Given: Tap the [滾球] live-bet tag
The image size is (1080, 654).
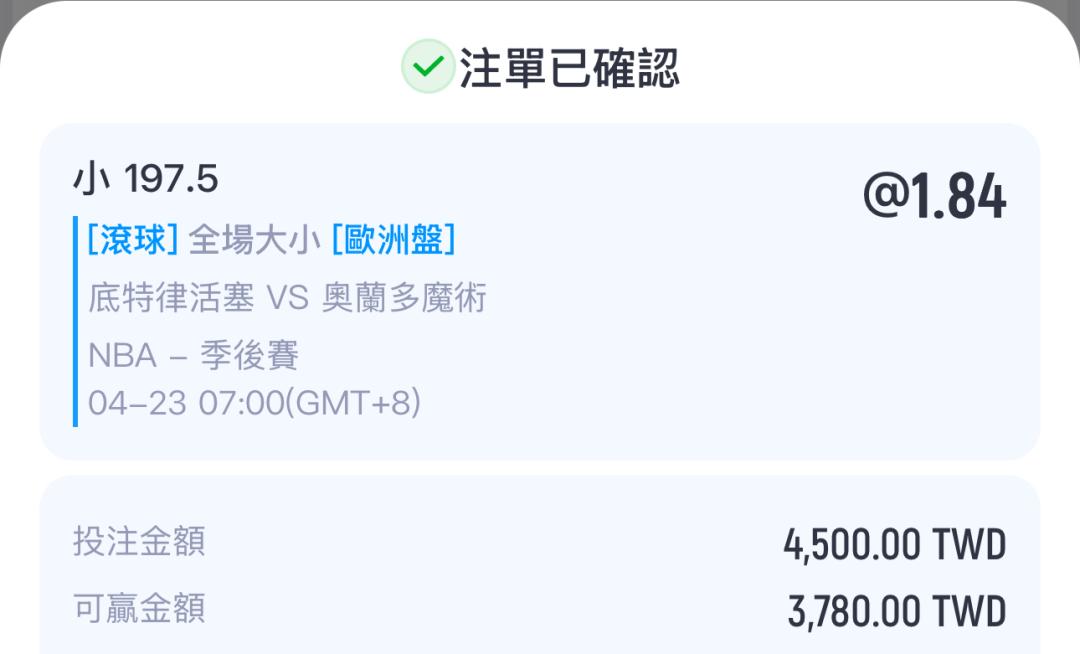Looking at the screenshot, I should pyautogui.click(x=132, y=240).
